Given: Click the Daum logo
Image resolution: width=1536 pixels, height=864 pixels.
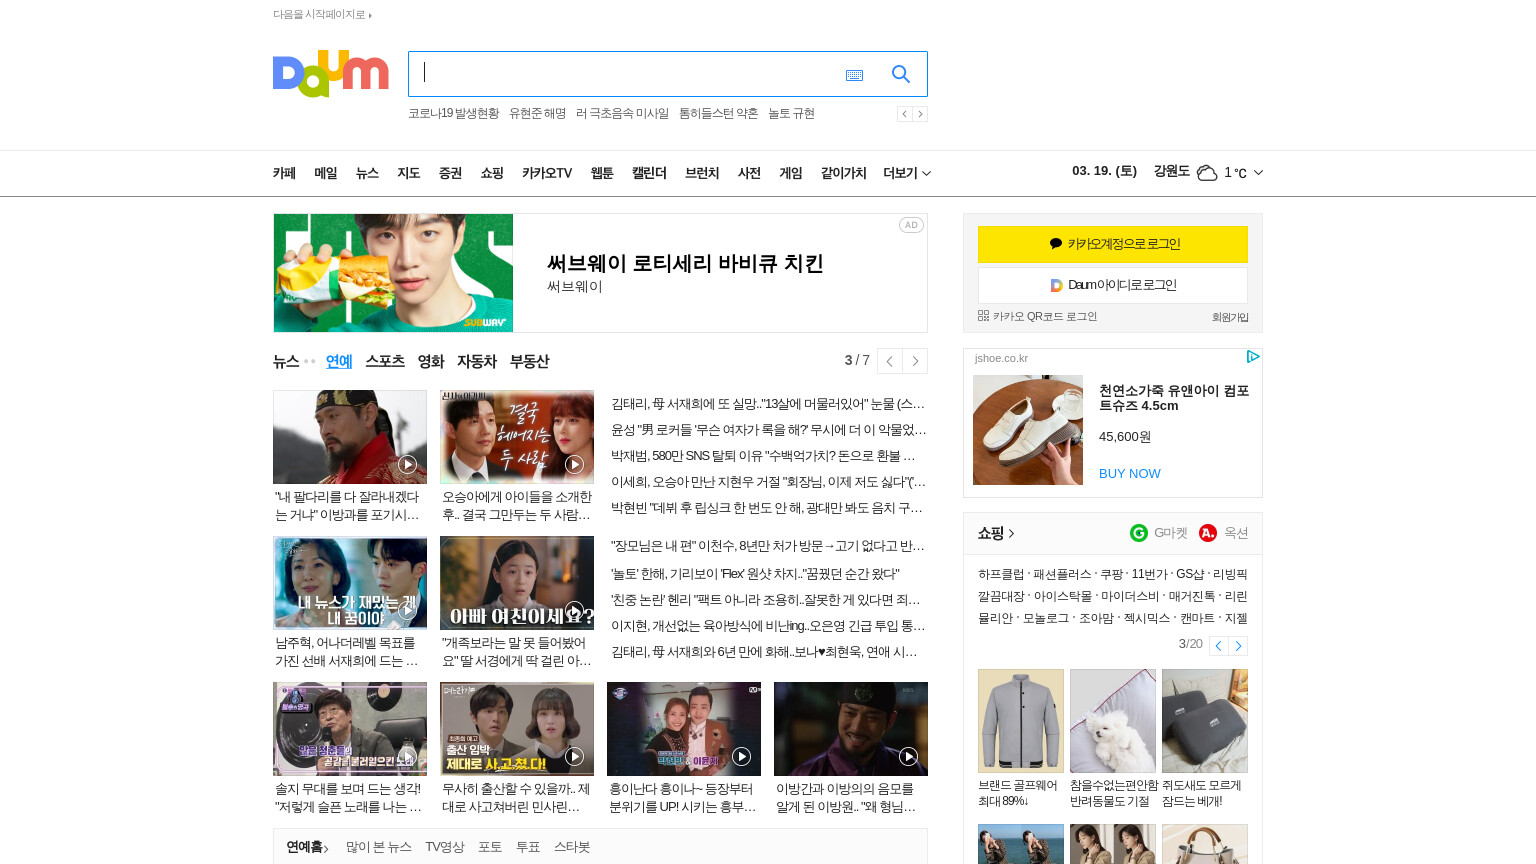Looking at the screenshot, I should tap(330, 74).
